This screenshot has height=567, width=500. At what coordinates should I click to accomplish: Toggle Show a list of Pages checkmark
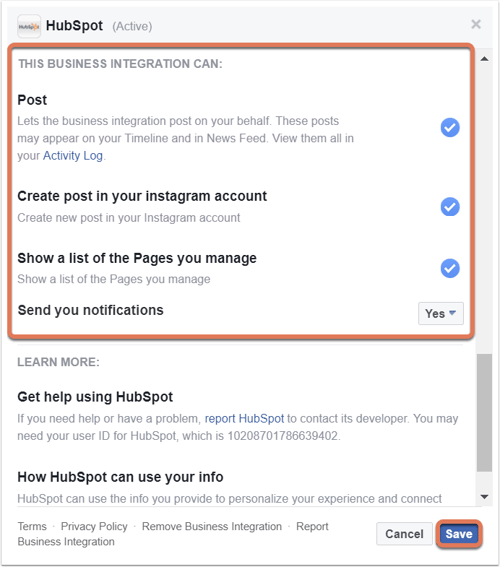pyautogui.click(x=450, y=268)
